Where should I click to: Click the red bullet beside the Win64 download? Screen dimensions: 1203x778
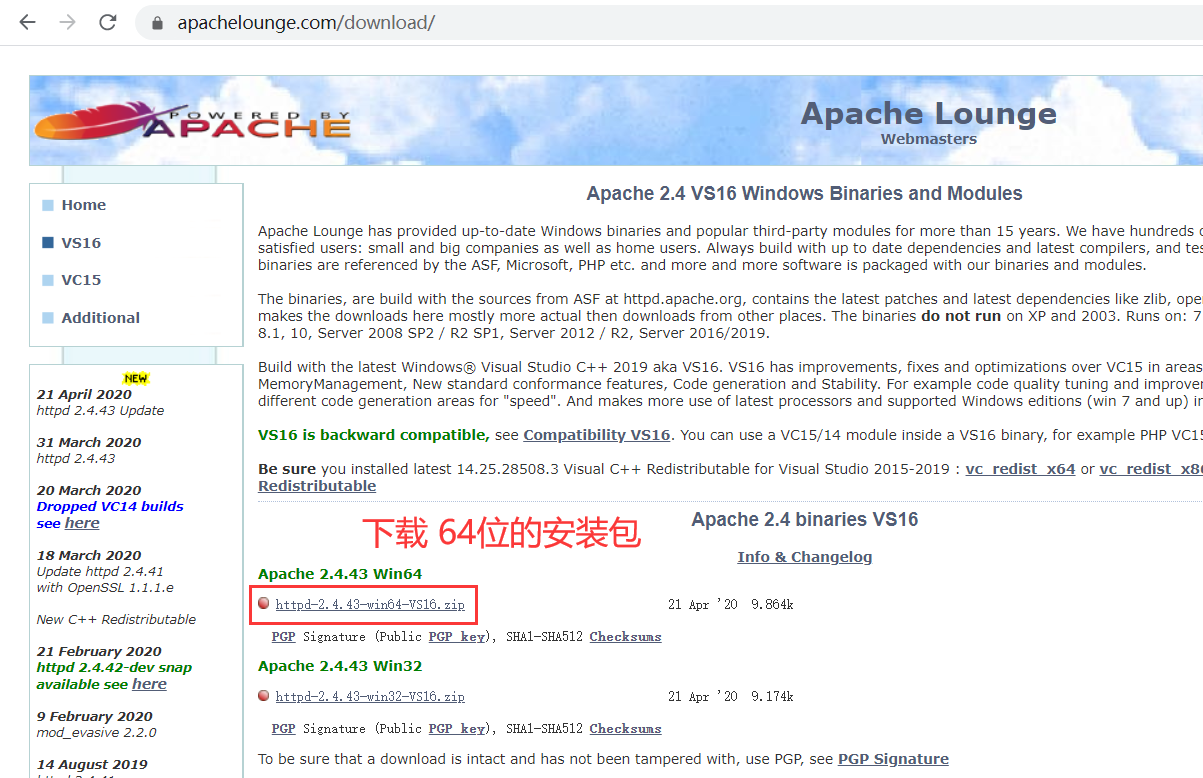click(264, 603)
